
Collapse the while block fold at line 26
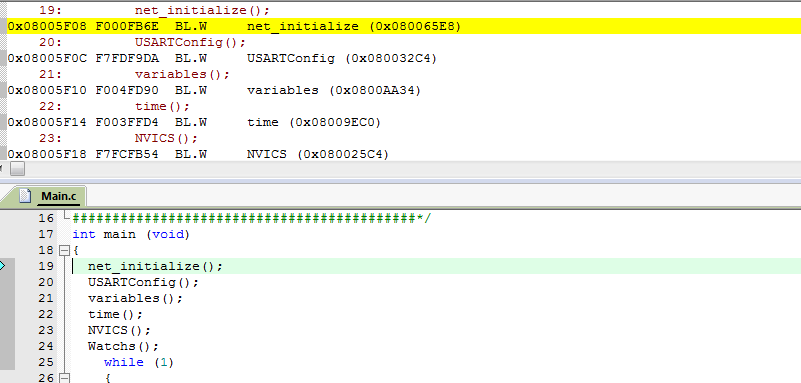[64, 378]
